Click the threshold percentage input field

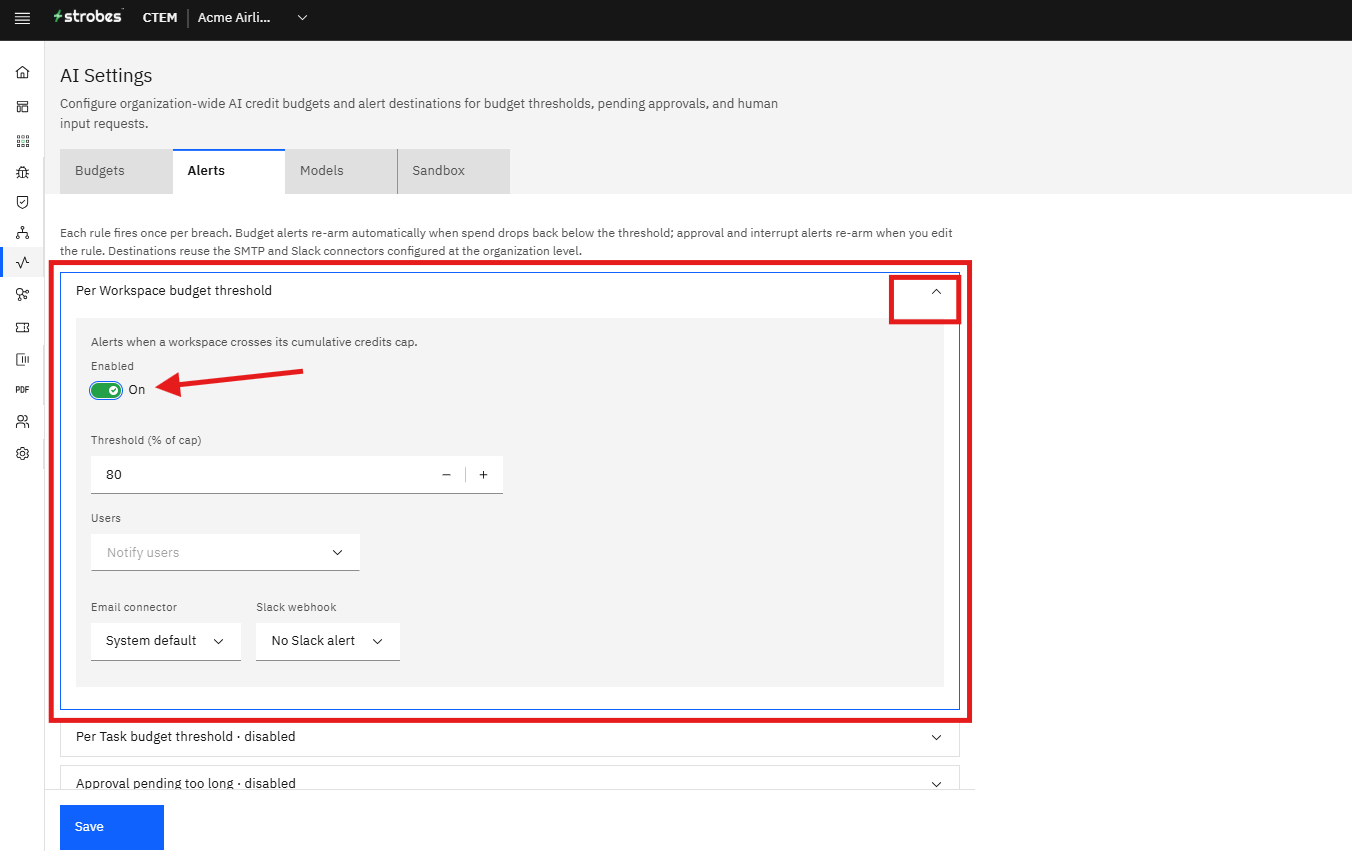pos(260,475)
